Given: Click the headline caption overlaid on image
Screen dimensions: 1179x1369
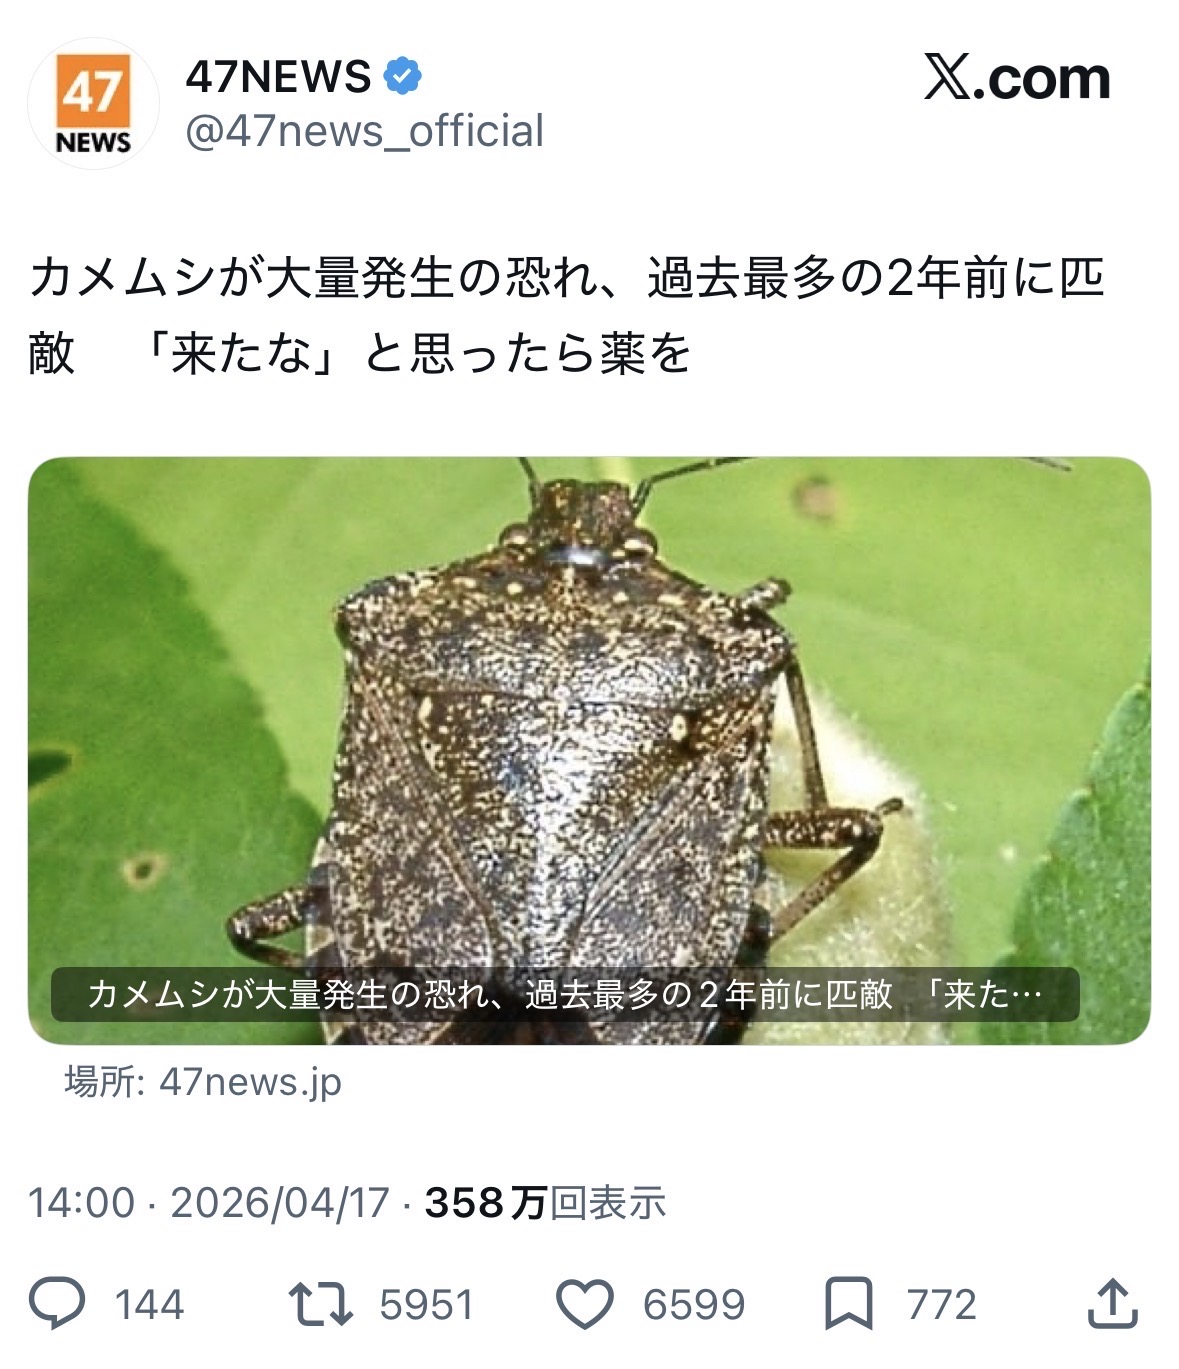Looking at the screenshot, I should coord(565,994).
